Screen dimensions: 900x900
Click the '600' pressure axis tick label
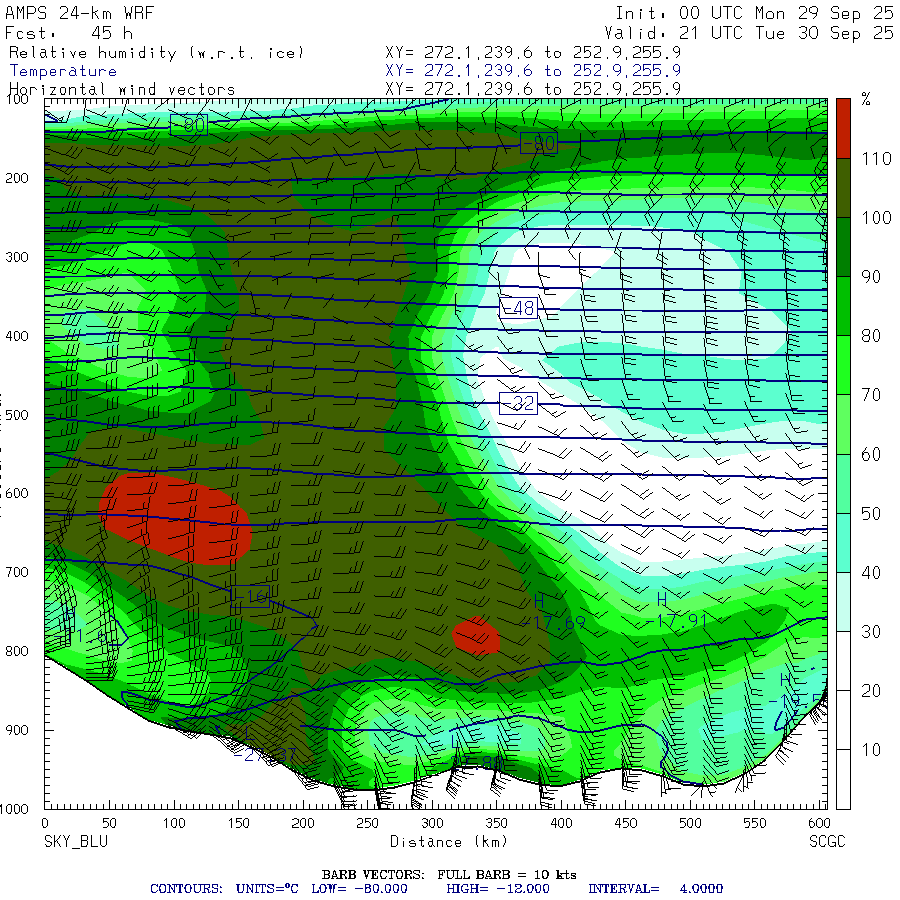pyautogui.click(x=17, y=494)
